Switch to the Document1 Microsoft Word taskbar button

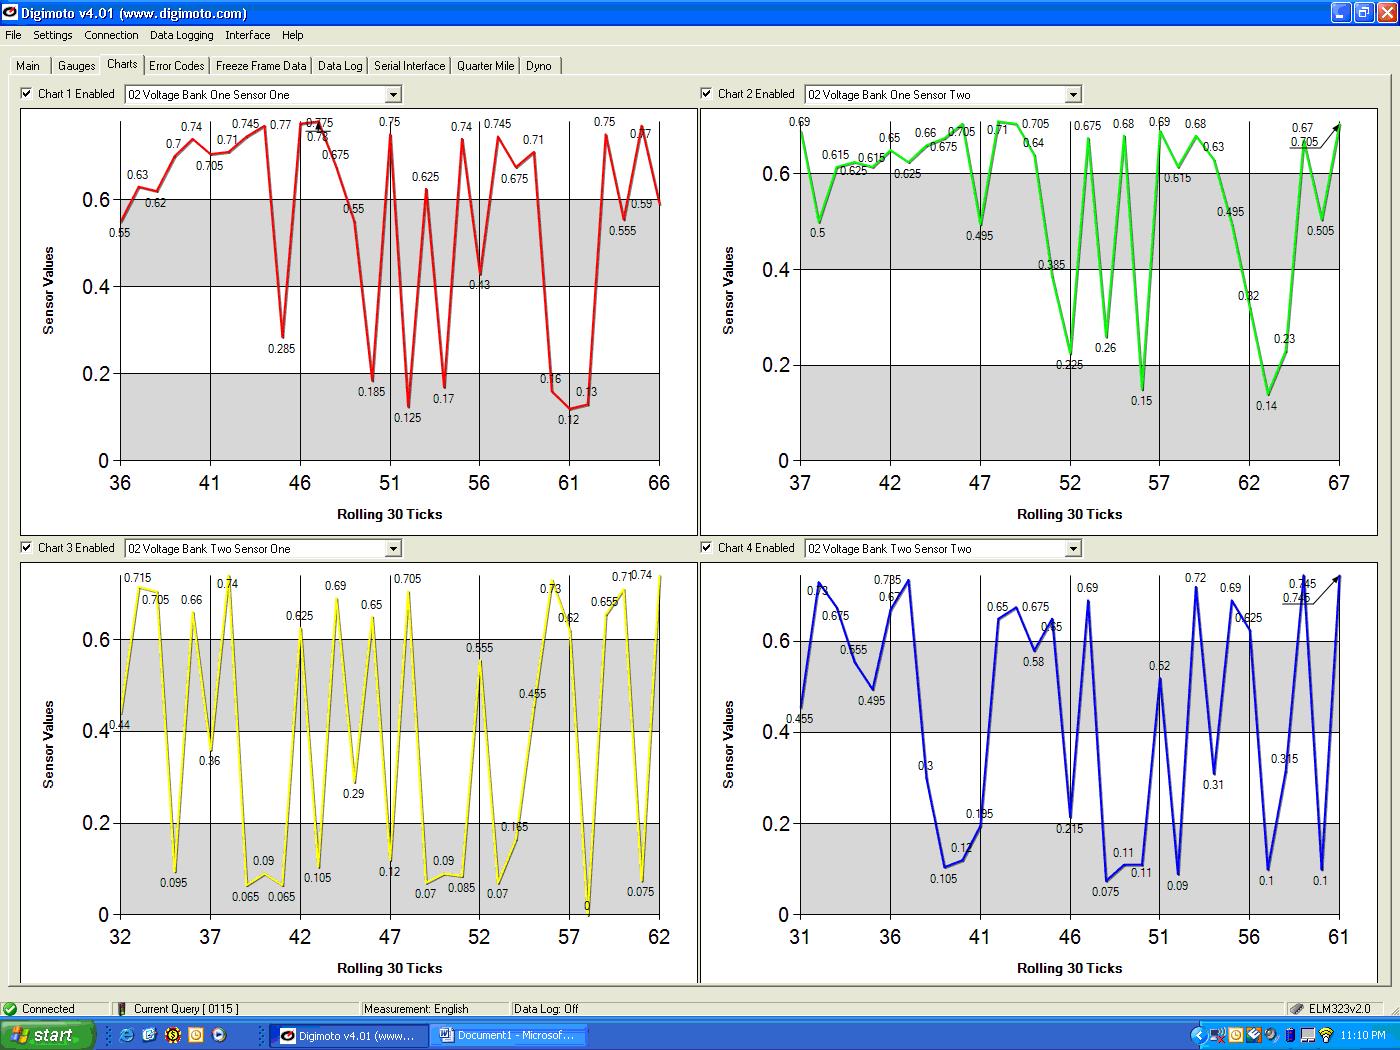click(510, 1035)
